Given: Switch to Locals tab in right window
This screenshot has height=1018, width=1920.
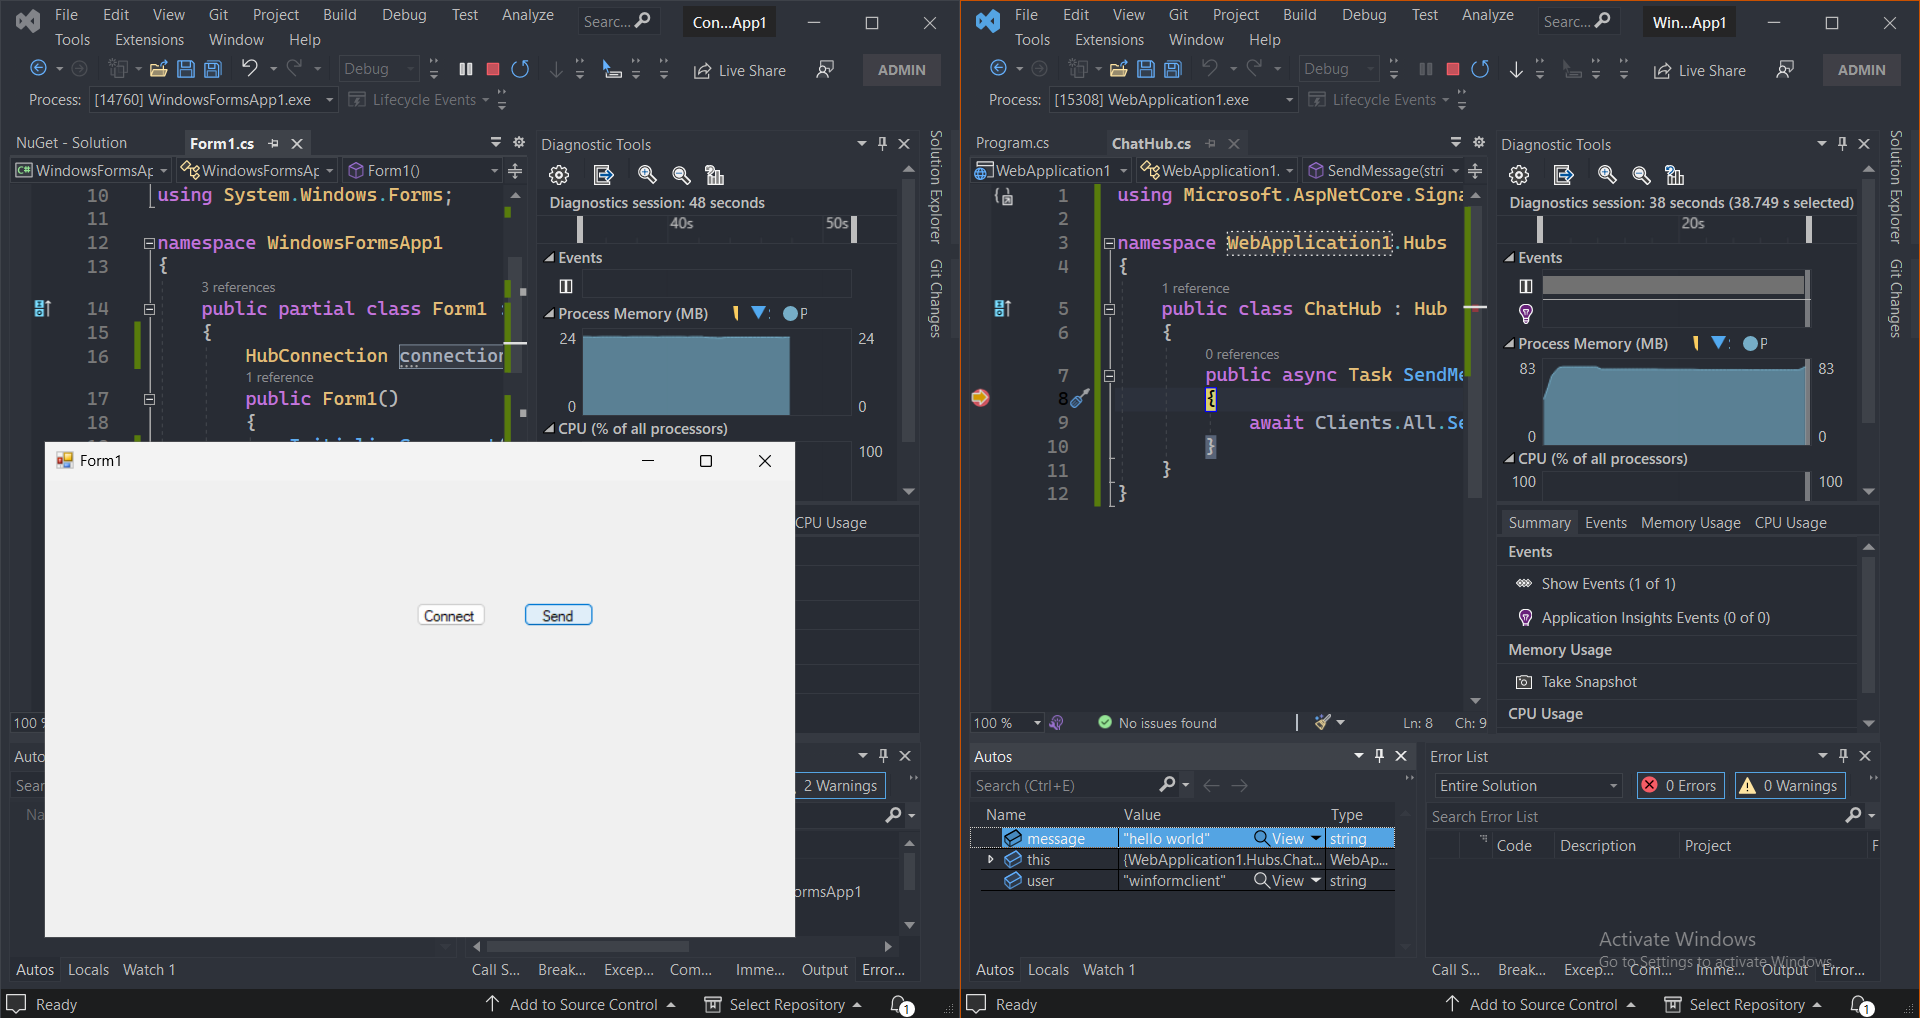Looking at the screenshot, I should [x=1048, y=970].
